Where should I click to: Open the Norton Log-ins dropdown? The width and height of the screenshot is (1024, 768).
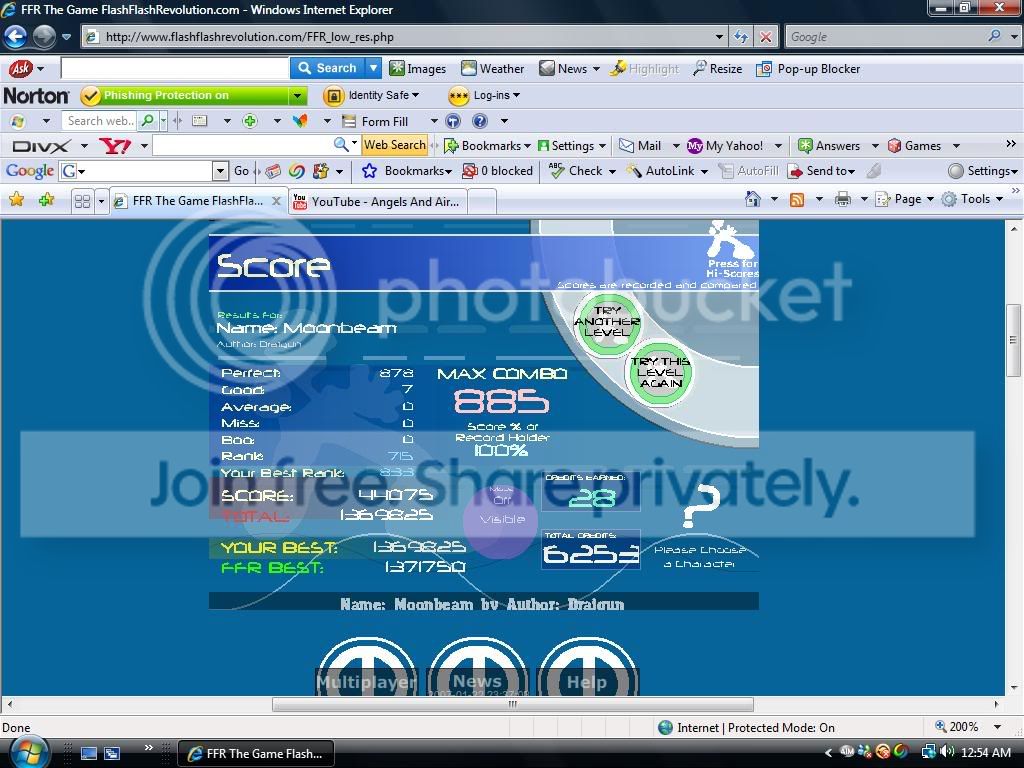point(485,96)
